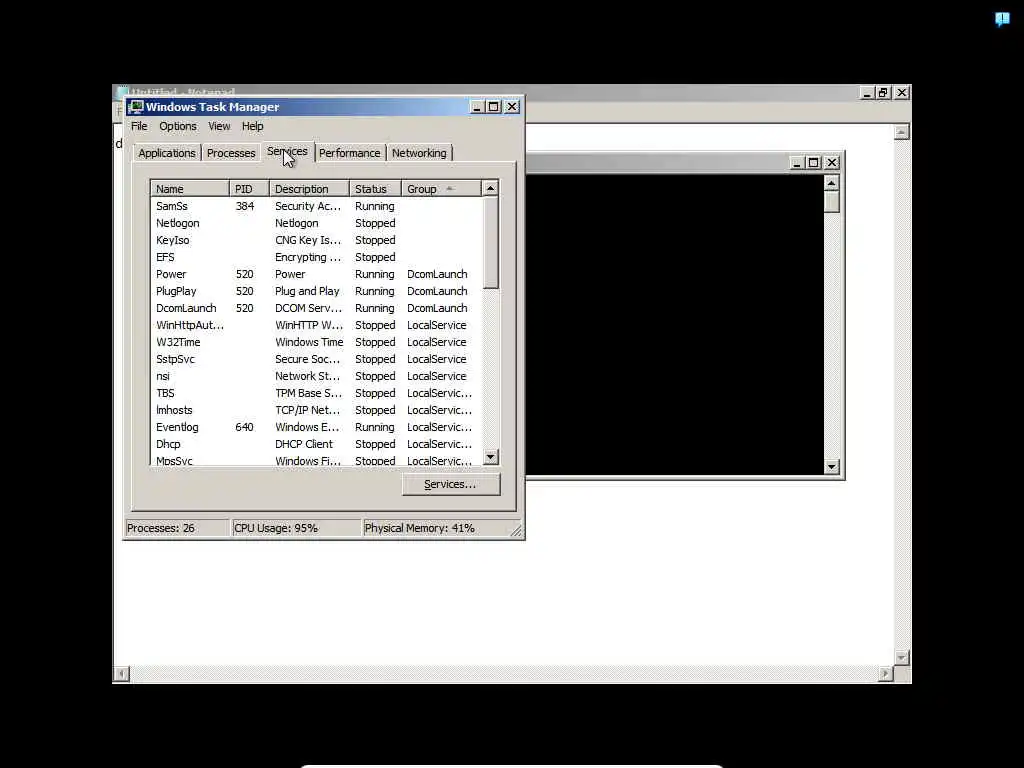Click Notepad vertical scroll up arrow

click(x=901, y=132)
